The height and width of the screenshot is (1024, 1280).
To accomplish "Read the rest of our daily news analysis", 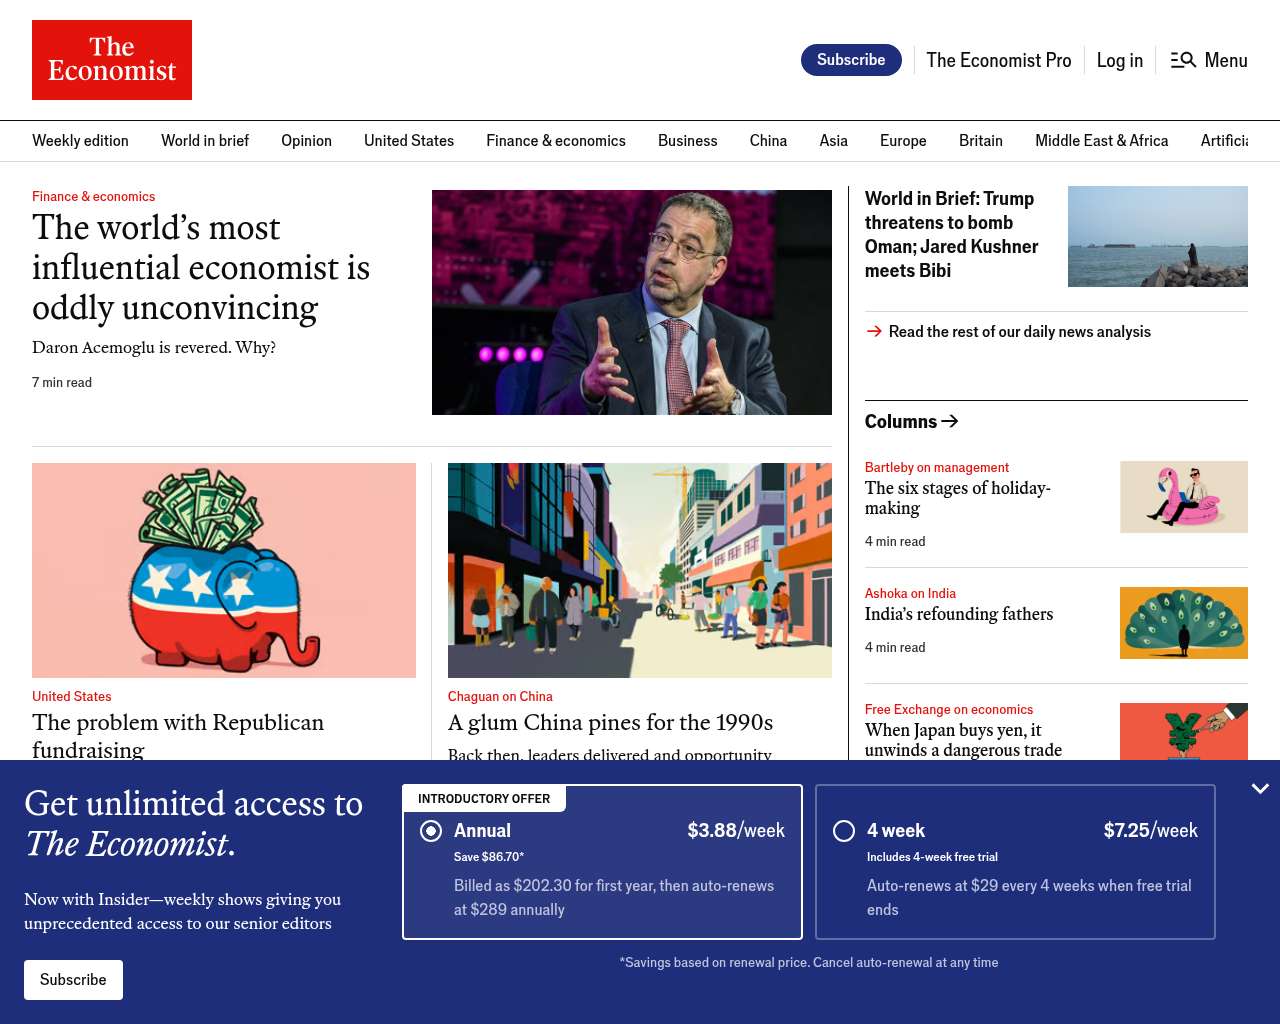I will point(1020,332).
